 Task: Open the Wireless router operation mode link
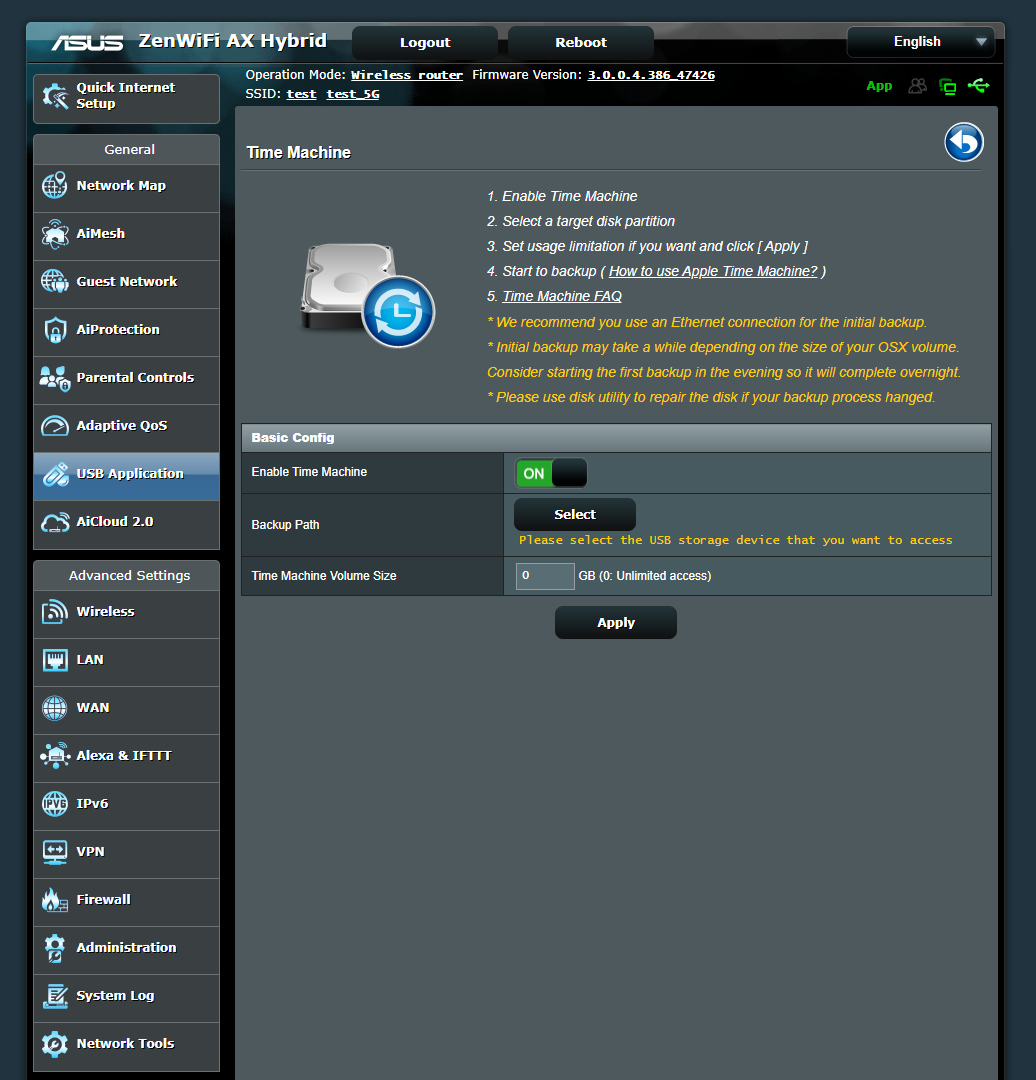click(406, 74)
